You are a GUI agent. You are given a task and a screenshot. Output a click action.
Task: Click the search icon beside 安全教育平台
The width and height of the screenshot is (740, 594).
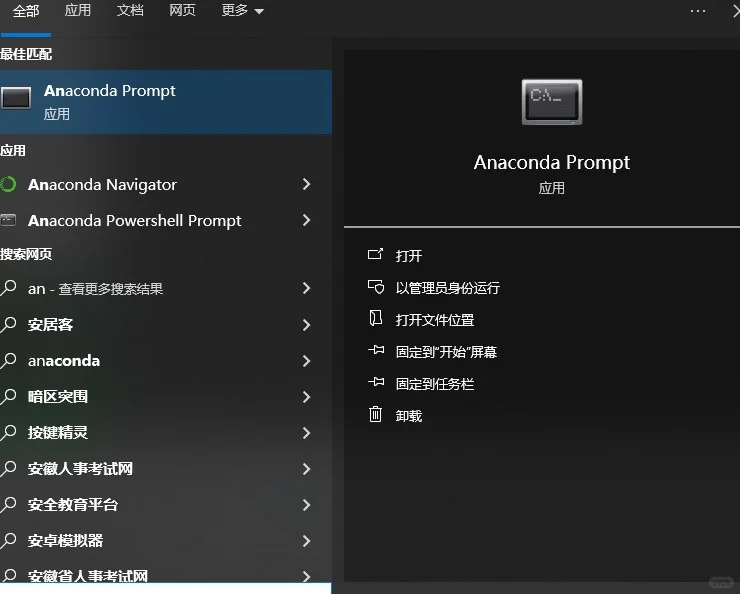pos(8,504)
